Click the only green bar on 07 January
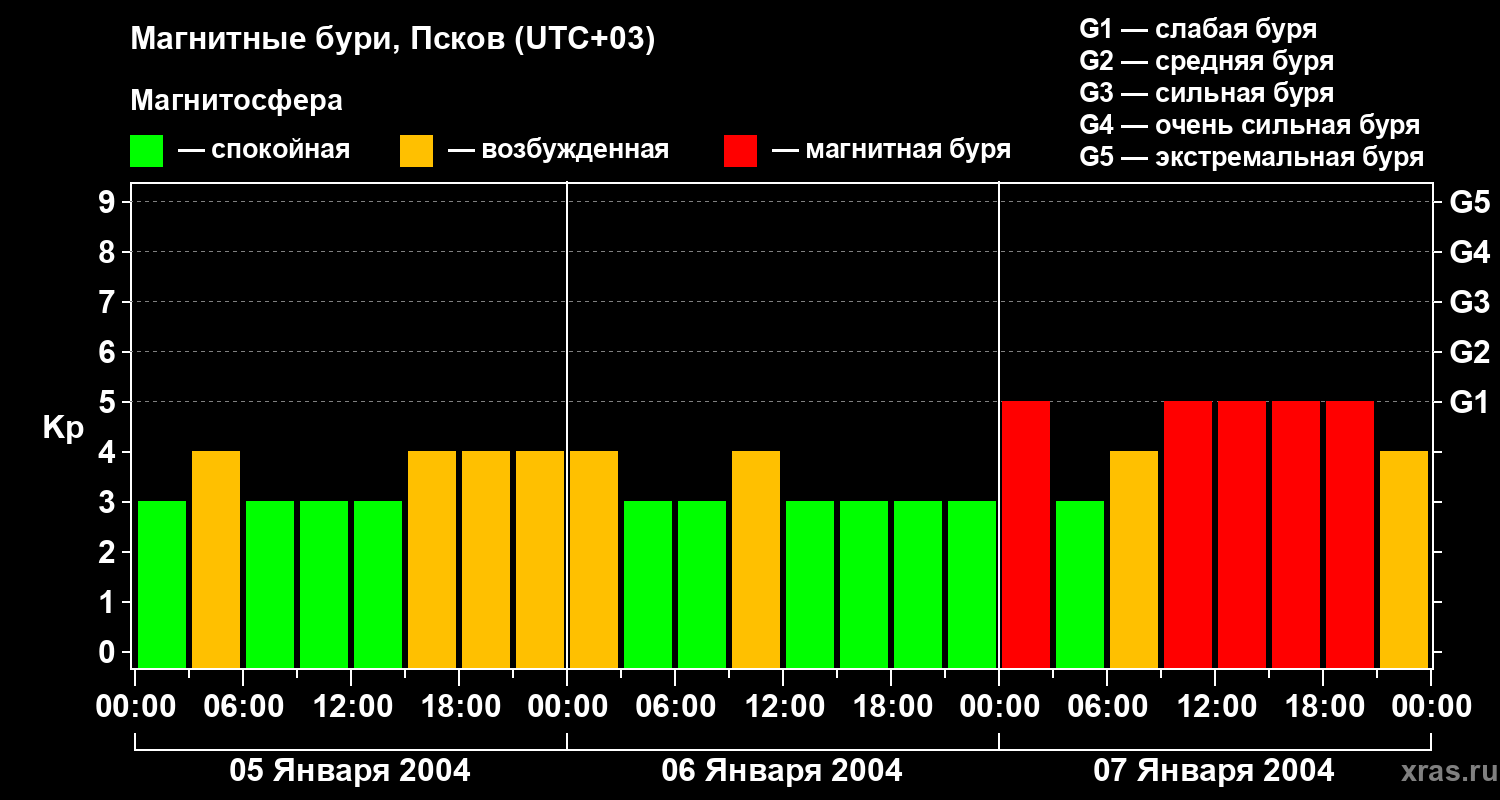Image resolution: width=1500 pixels, height=800 pixels. click(x=1080, y=584)
